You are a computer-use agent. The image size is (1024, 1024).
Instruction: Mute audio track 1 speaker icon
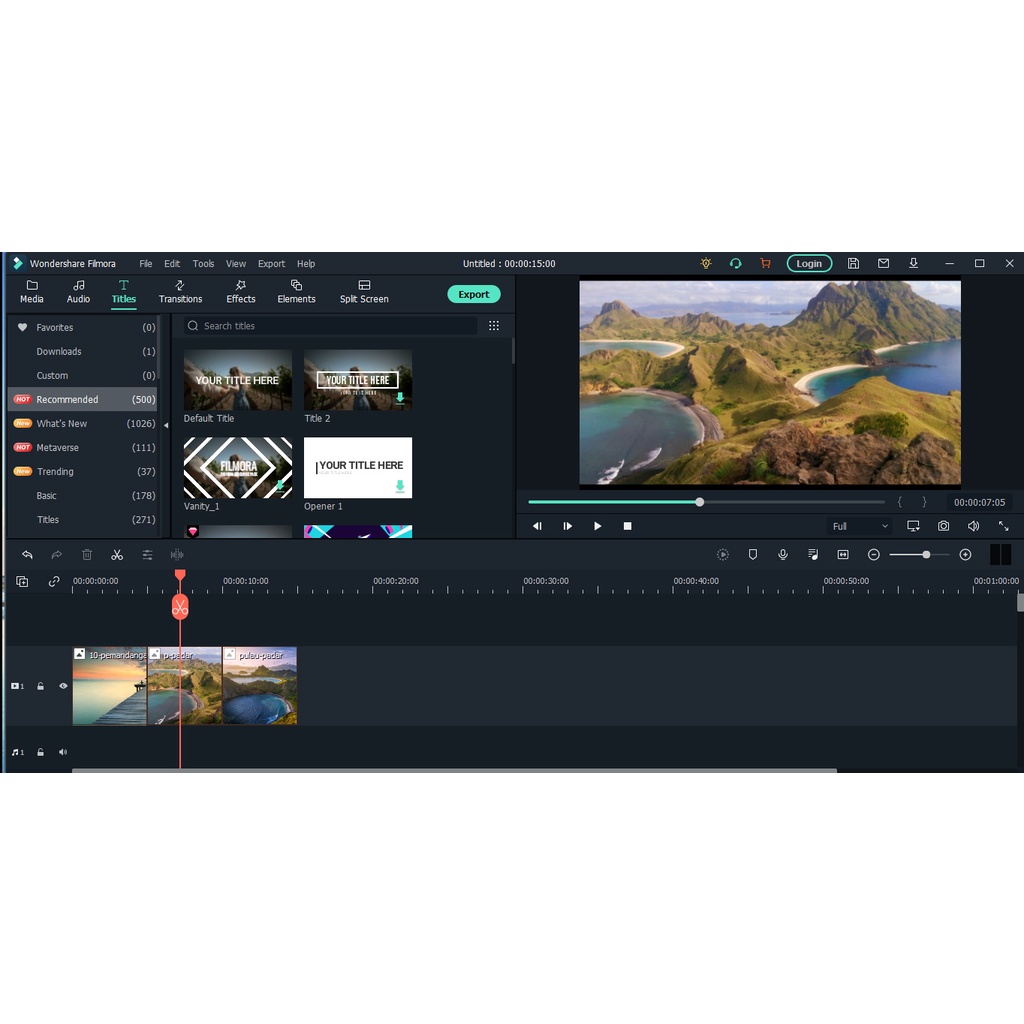click(x=63, y=752)
